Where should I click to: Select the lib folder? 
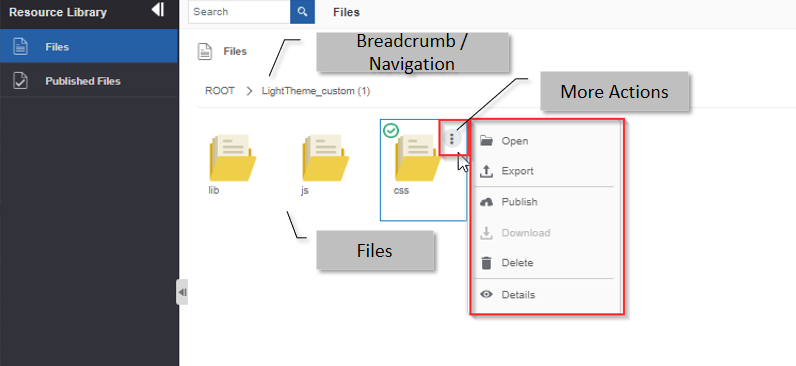pyautogui.click(x=232, y=158)
